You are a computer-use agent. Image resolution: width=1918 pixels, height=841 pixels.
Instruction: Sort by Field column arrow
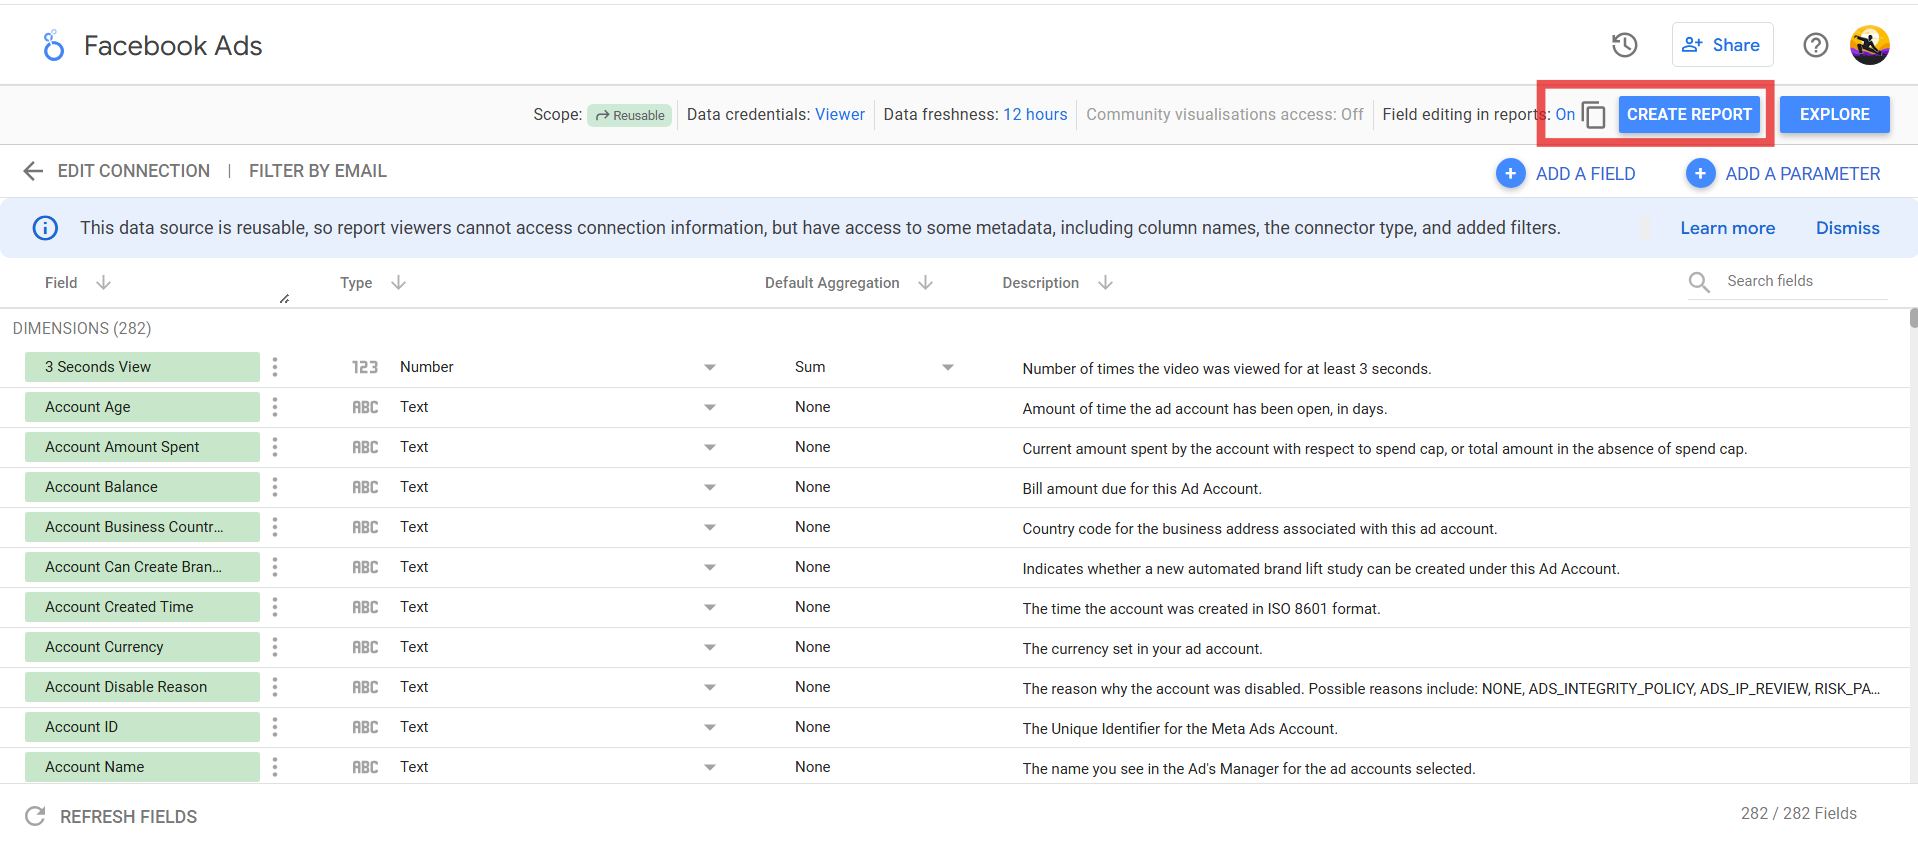(103, 283)
